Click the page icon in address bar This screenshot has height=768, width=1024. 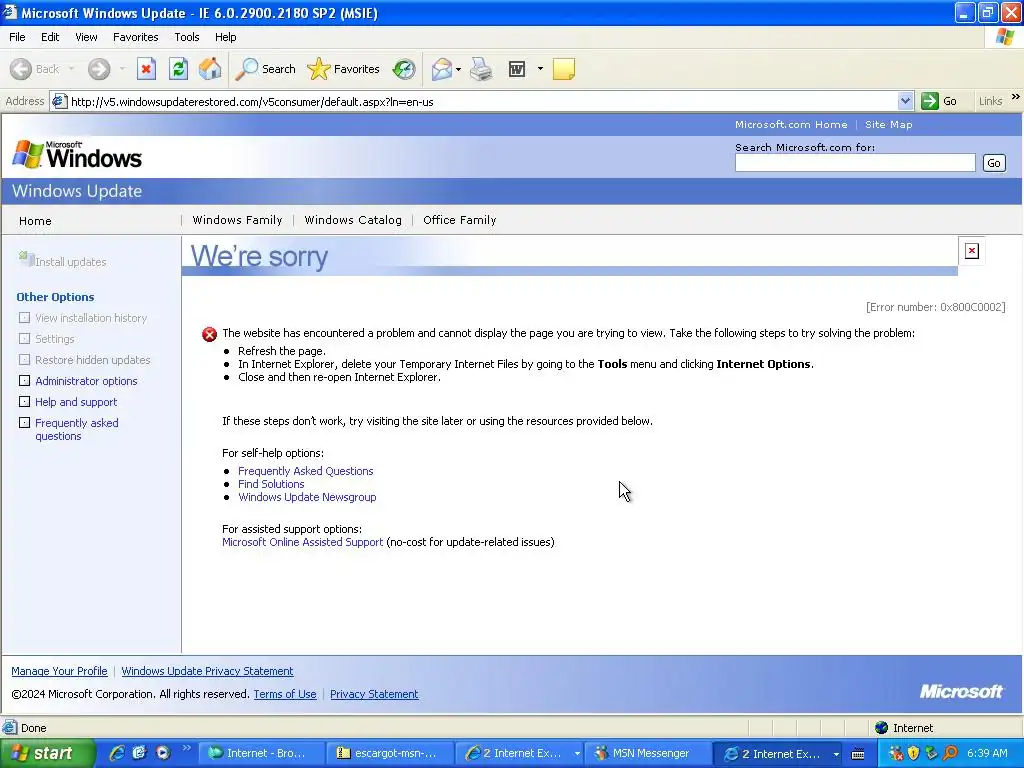pos(59,101)
